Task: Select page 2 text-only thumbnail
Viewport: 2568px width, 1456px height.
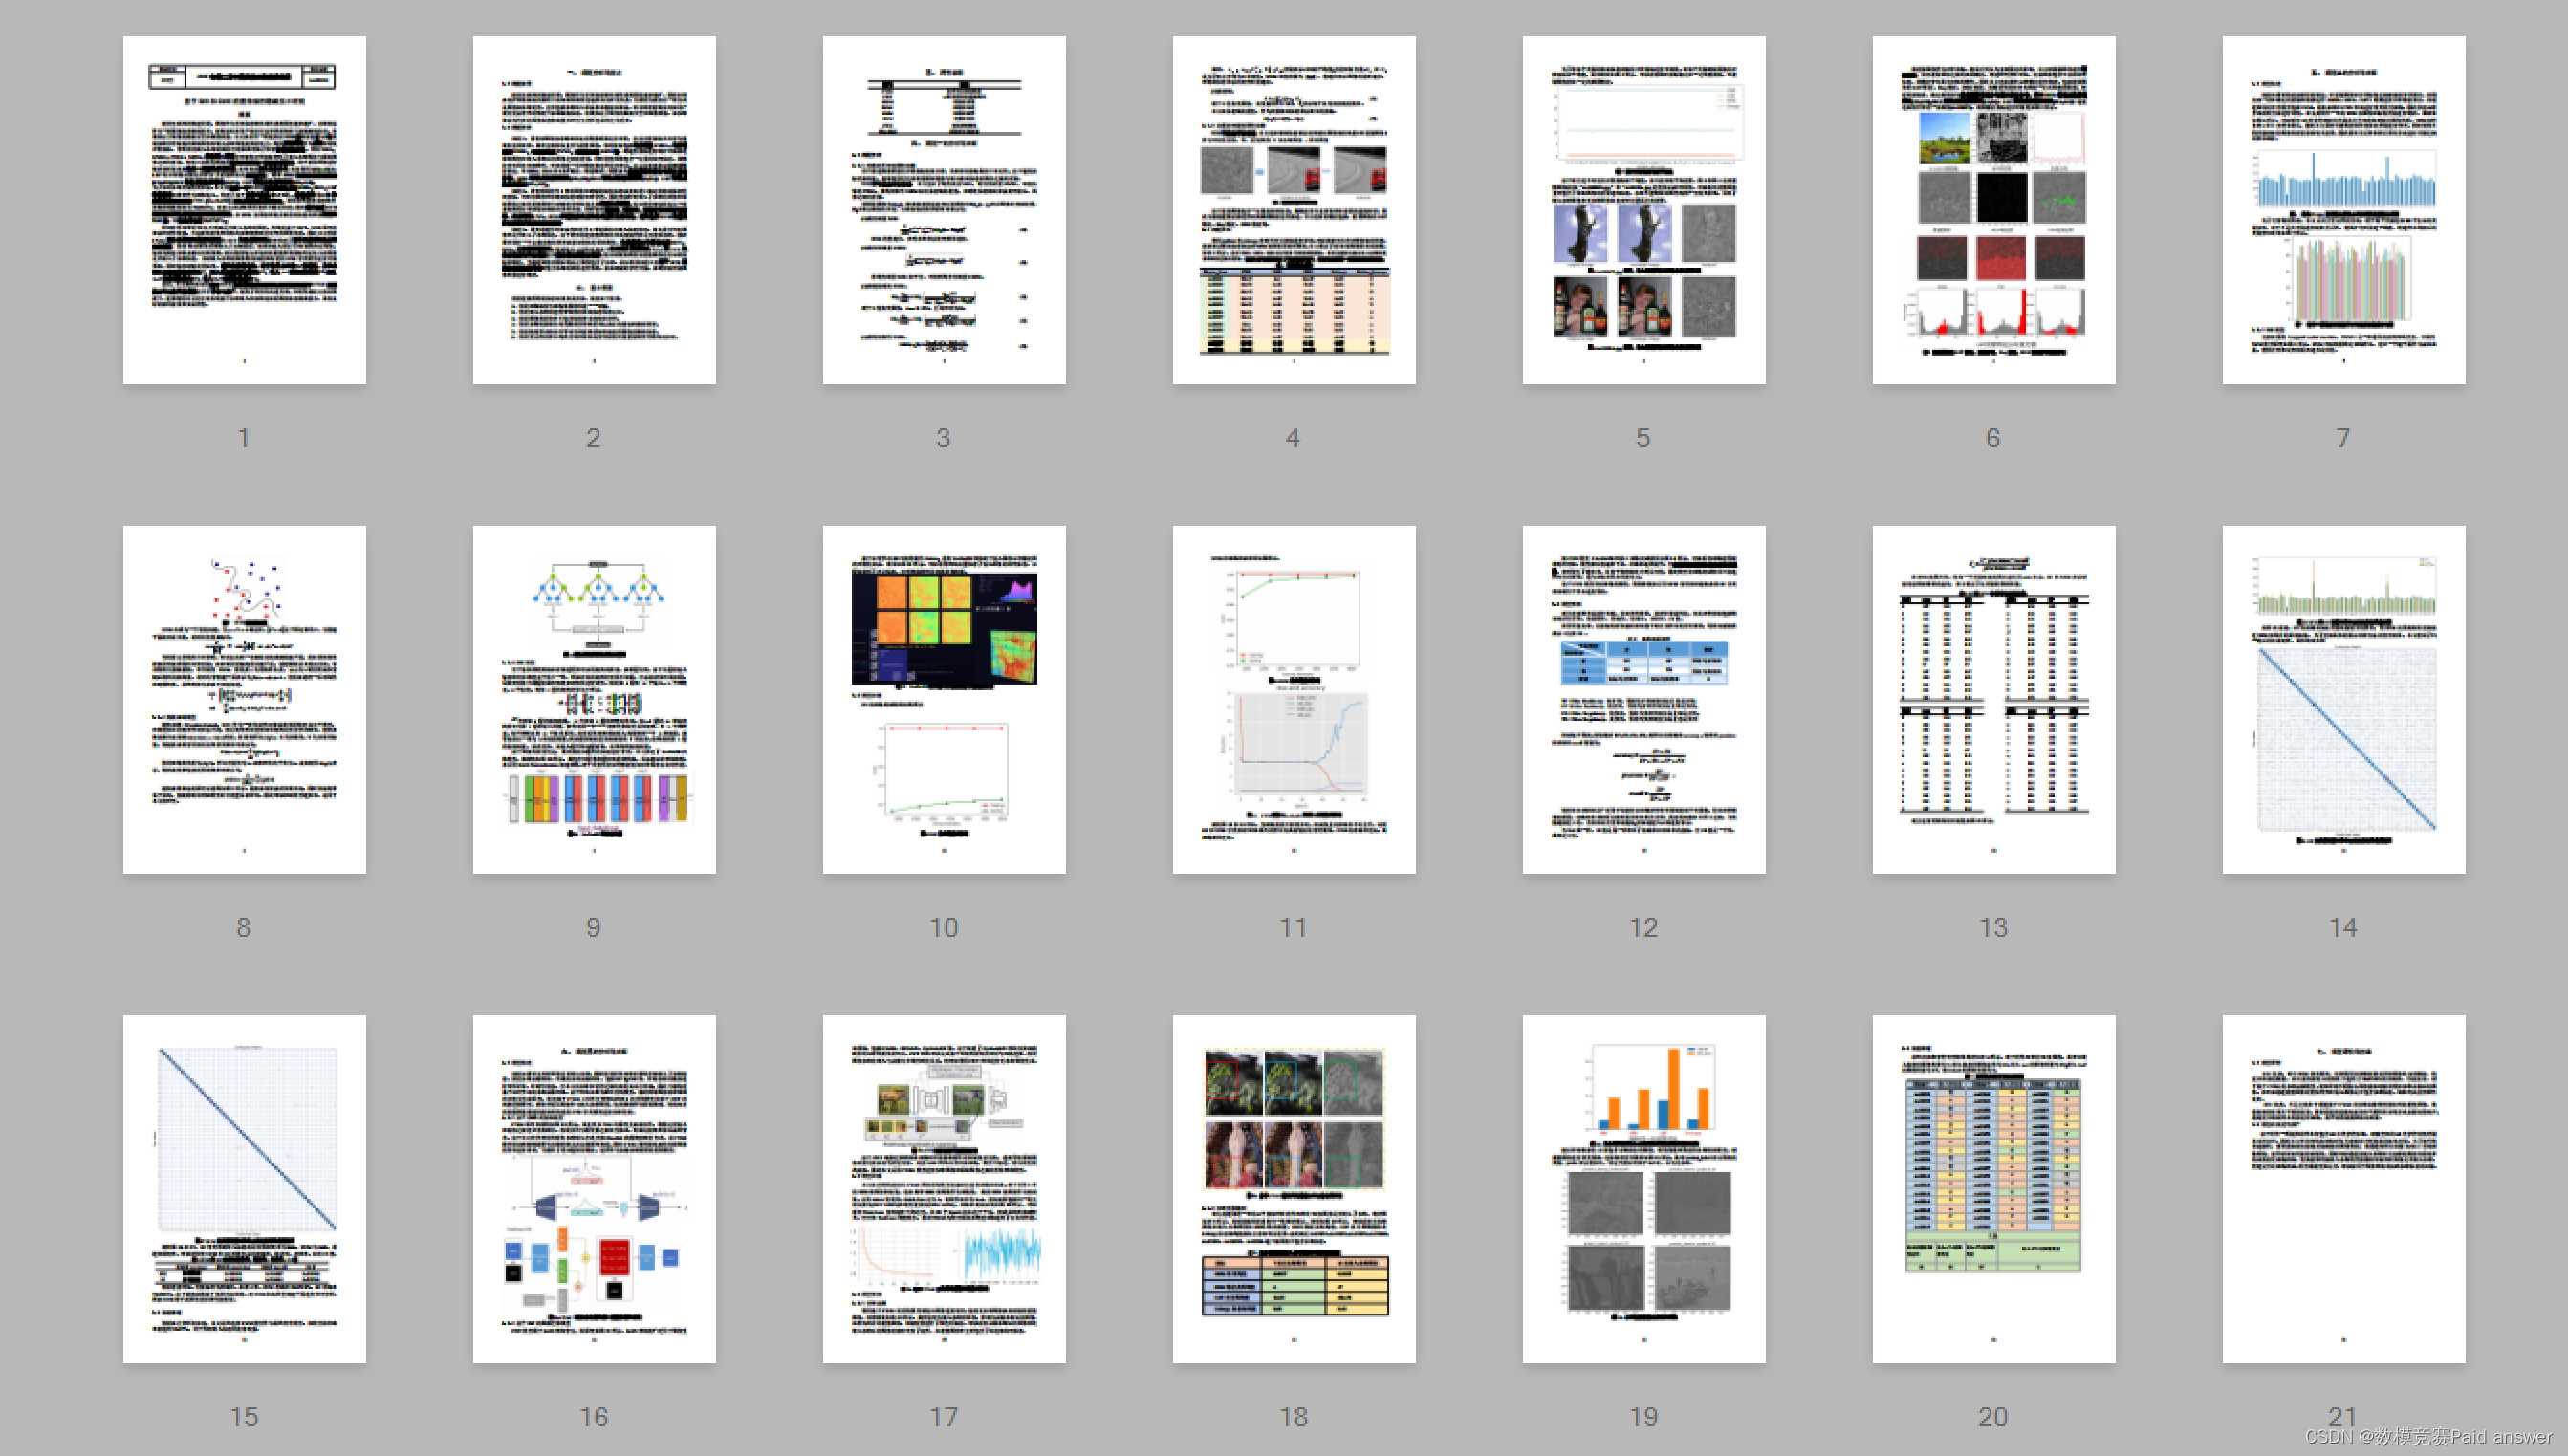Action: coord(594,210)
